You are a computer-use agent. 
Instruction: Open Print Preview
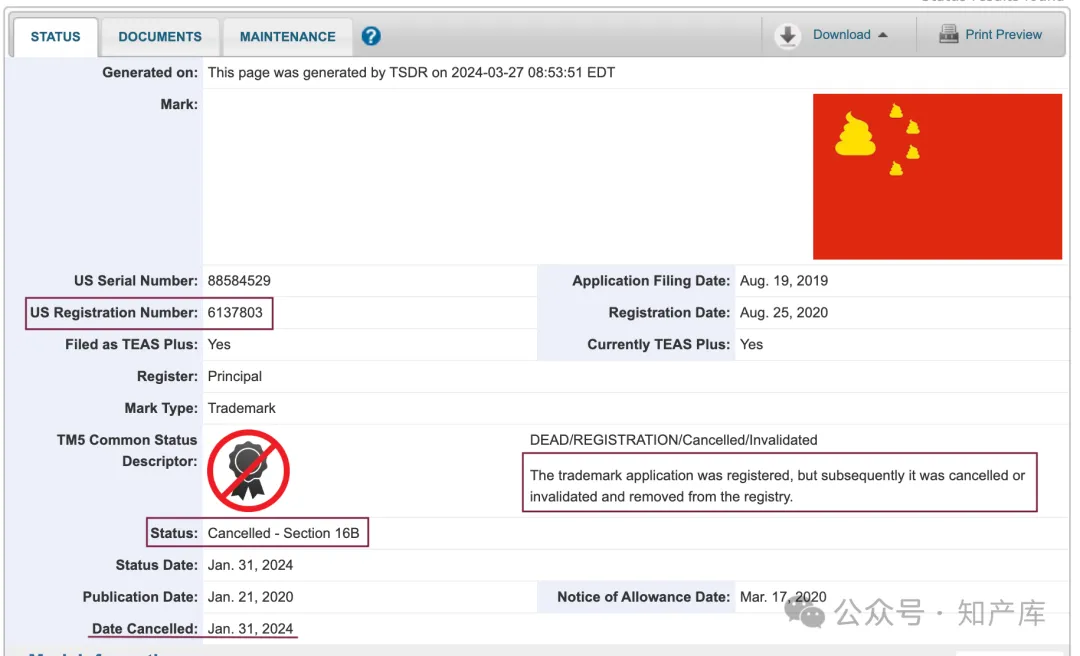click(x=1003, y=34)
